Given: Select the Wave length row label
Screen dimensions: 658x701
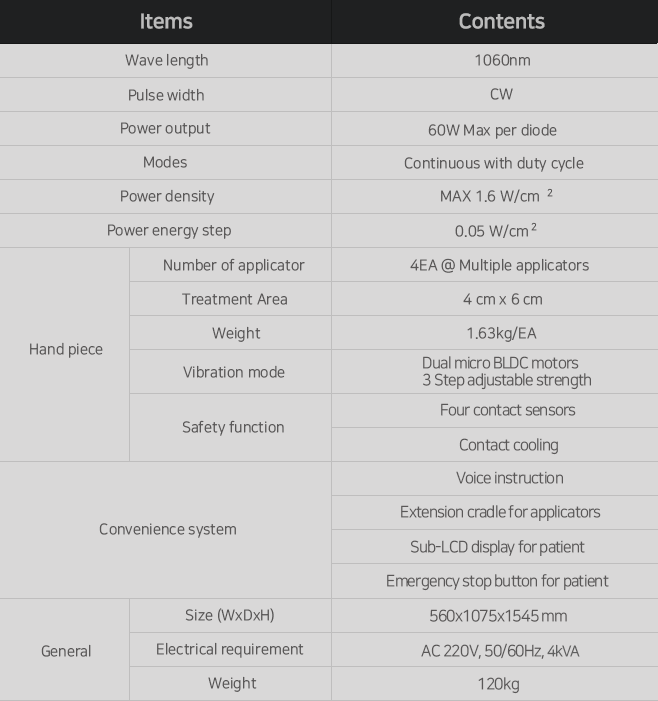Looking at the screenshot, I should click(166, 60).
